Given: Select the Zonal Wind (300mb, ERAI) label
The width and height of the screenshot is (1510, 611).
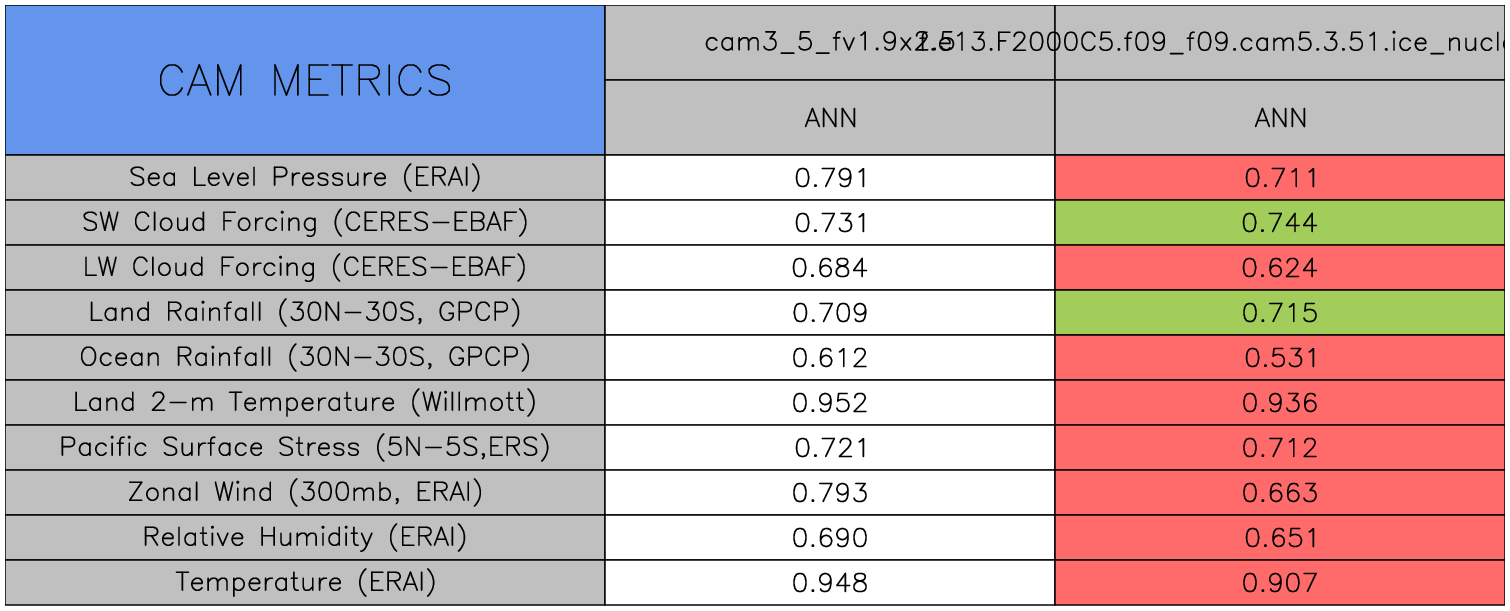Looking at the screenshot, I should (305, 493).
